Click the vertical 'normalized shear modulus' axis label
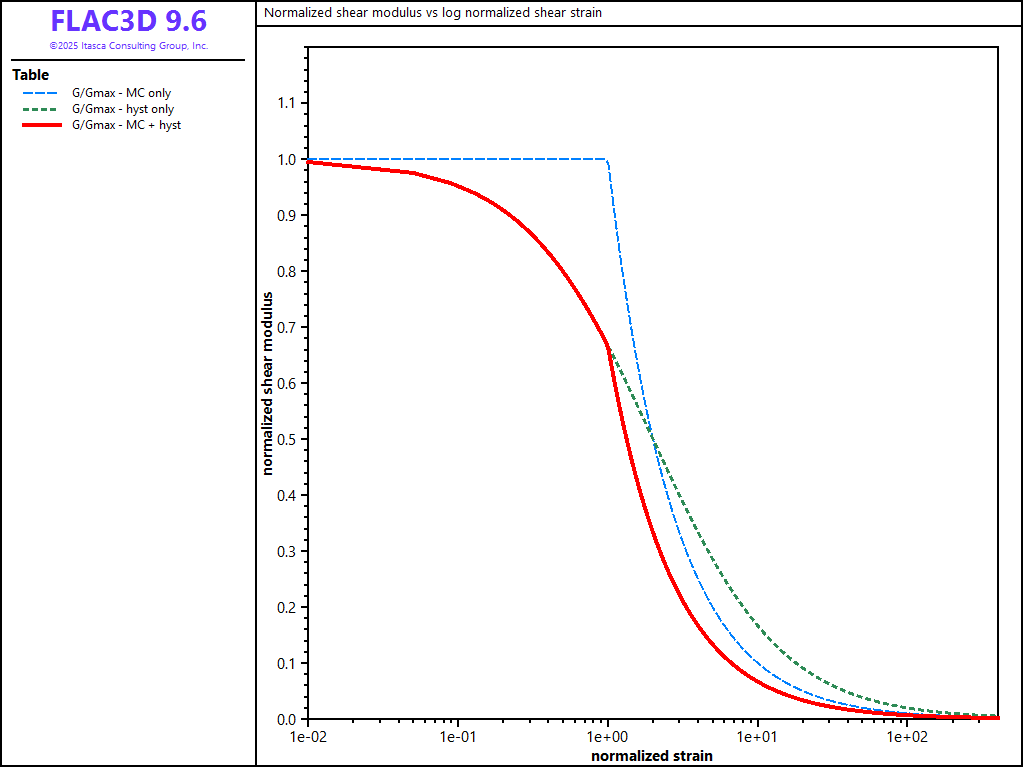Viewport: 1024px width, 768px height. (x=268, y=383)
